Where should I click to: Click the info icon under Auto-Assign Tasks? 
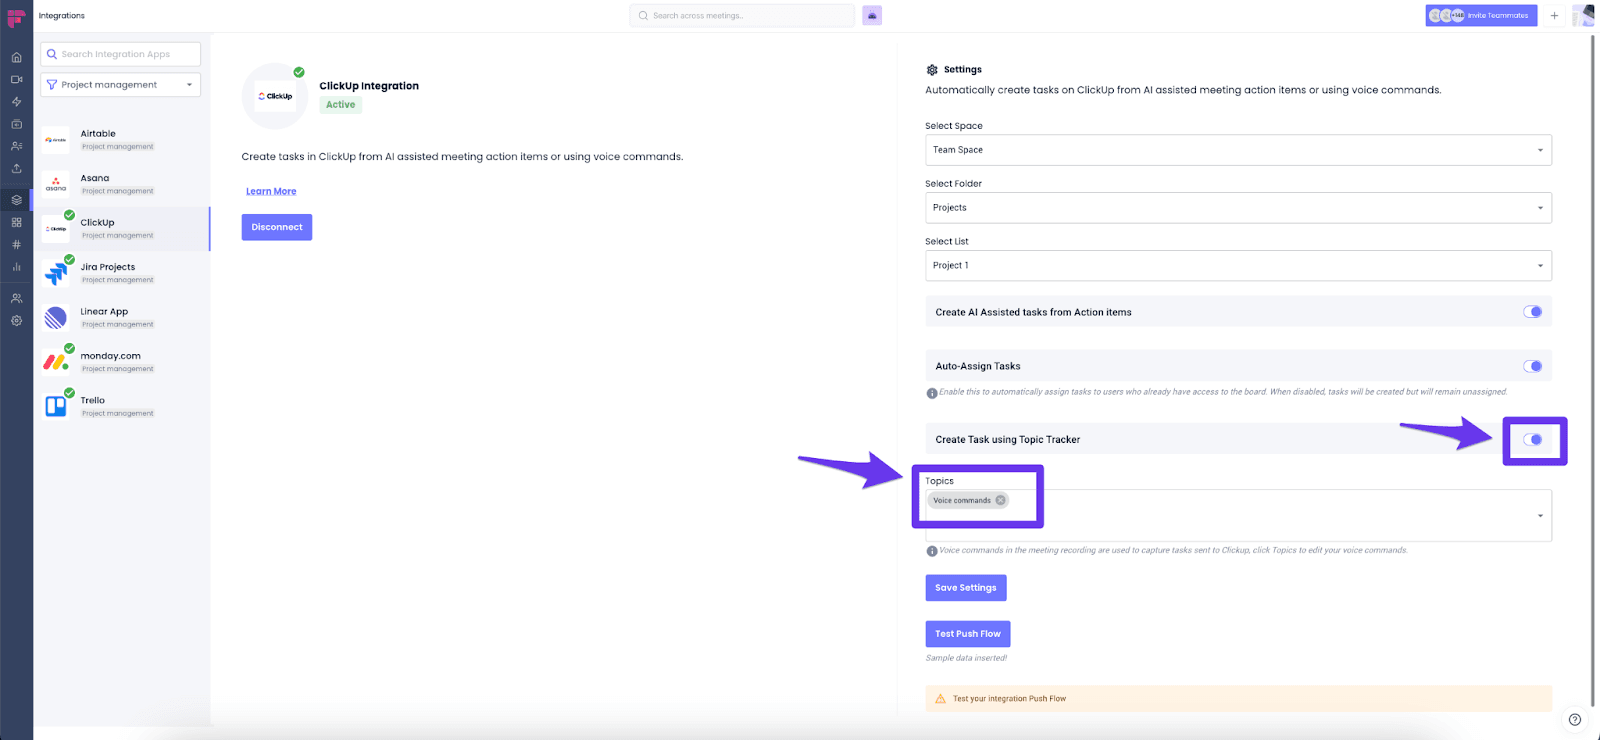point(932,393)
